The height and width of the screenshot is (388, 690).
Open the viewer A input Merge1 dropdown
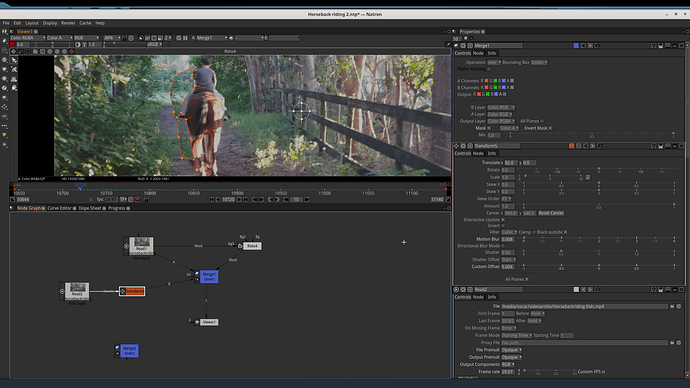[x=212, y=38]
